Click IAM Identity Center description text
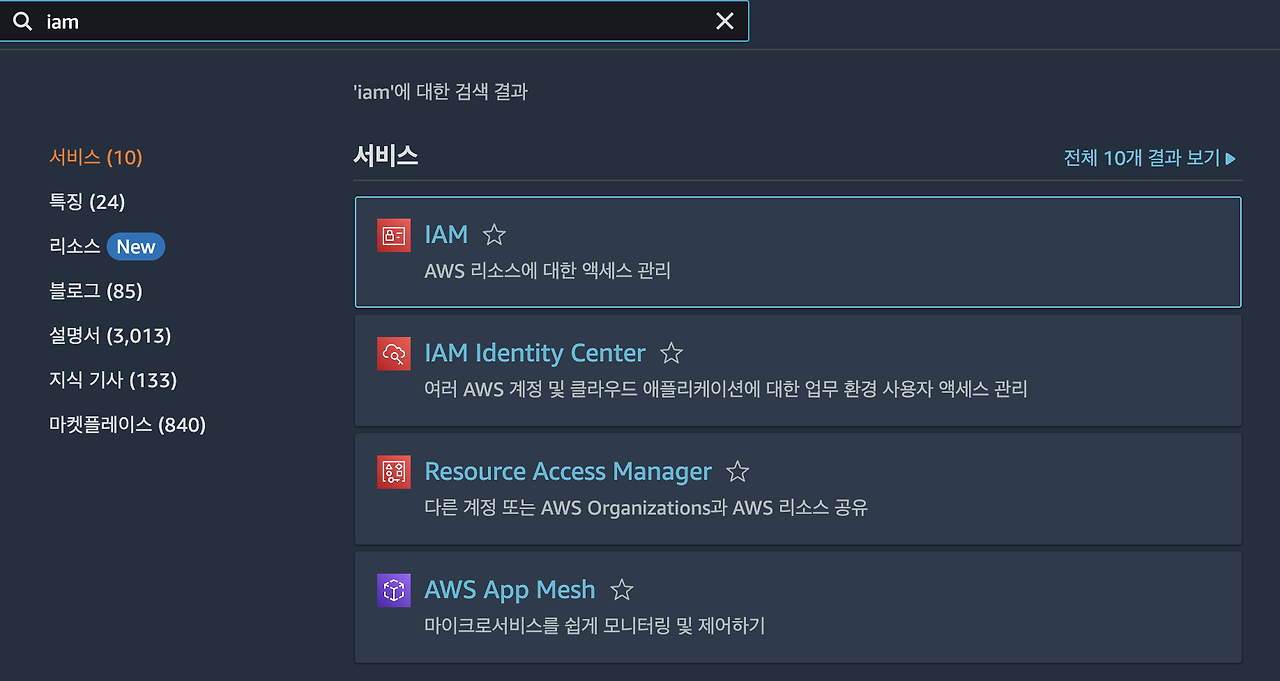The height and width of the screenshot is (681, 1280). point(726,389)
